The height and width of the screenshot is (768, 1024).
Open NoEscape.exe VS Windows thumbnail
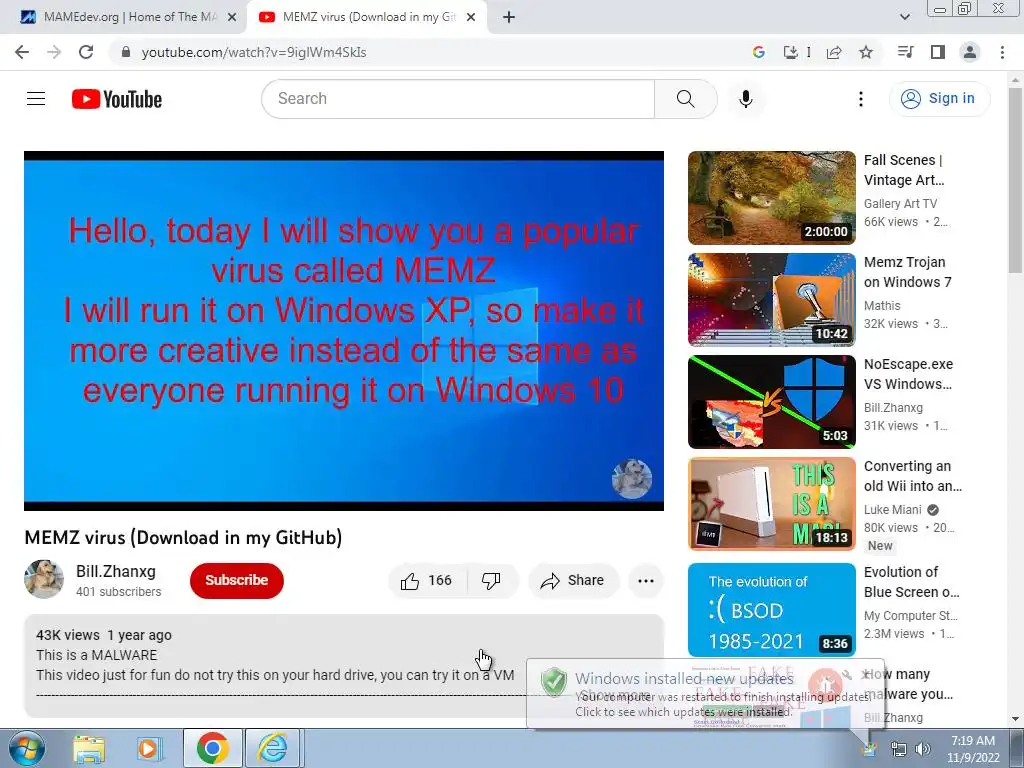tap(771, 402)
